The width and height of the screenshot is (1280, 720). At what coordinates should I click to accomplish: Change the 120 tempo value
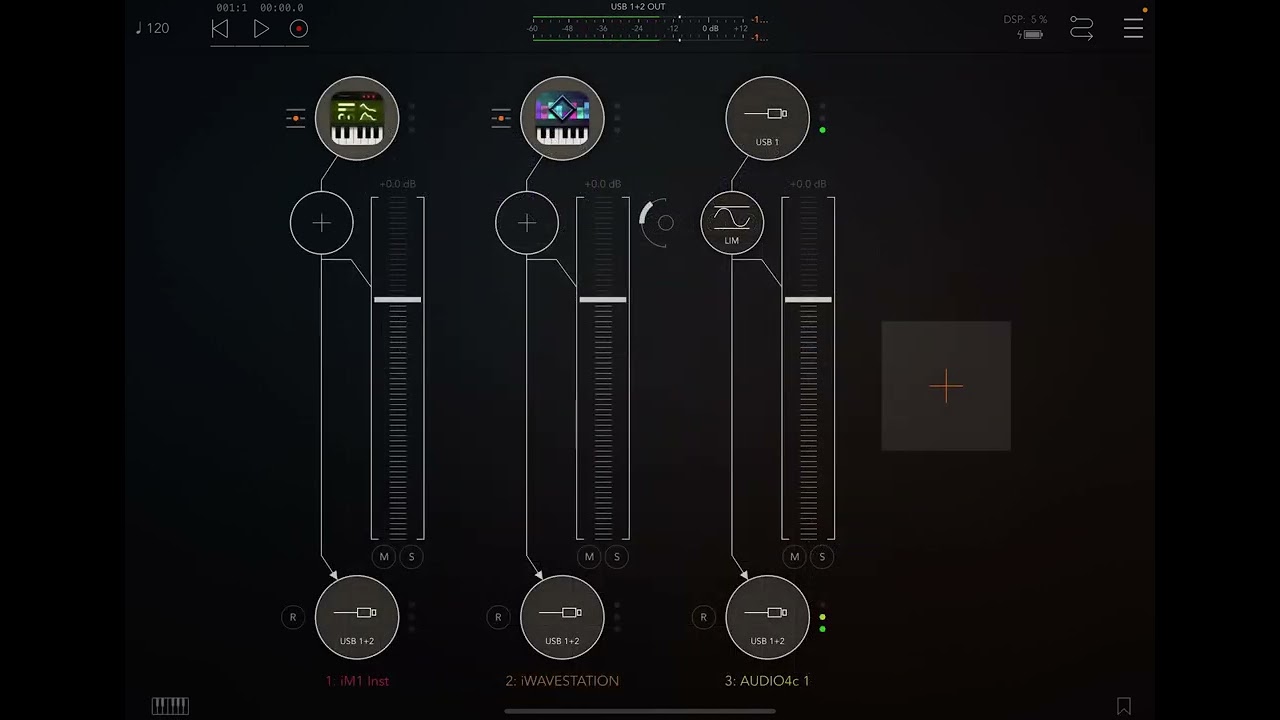click(x=153, y=28)
